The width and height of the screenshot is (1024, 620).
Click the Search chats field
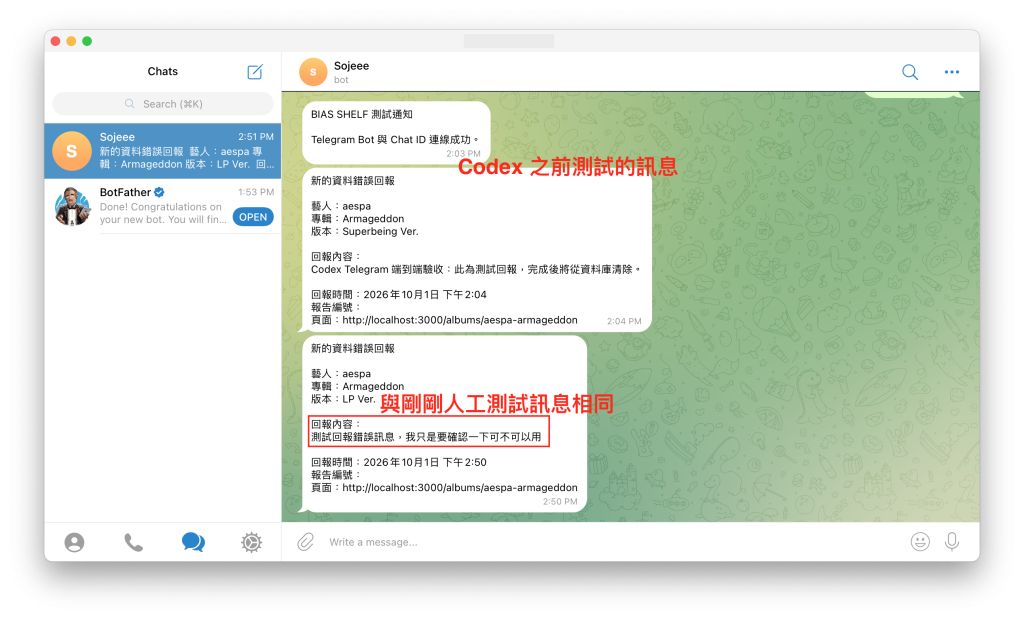[x=163, y=104]
